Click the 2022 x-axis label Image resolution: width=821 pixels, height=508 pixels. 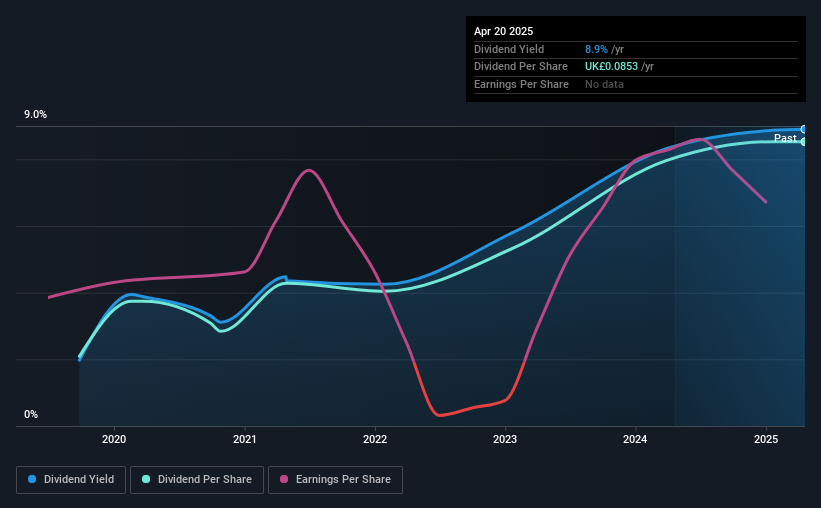point(375,439)
